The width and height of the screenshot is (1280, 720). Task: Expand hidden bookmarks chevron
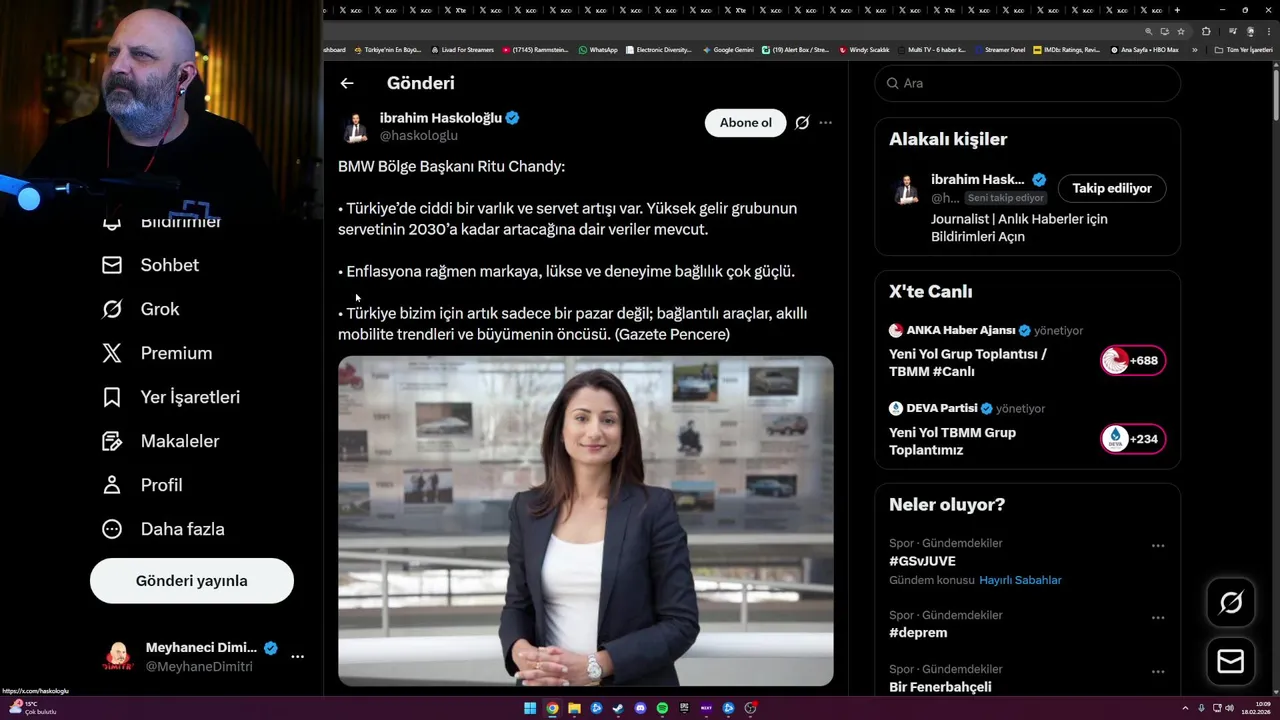[1194, 49]
